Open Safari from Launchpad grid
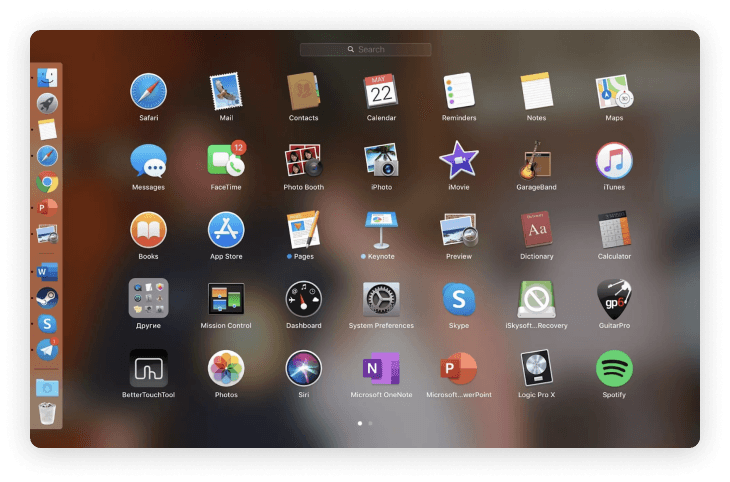This screenshot has height=482, width=730. [148, 91]
